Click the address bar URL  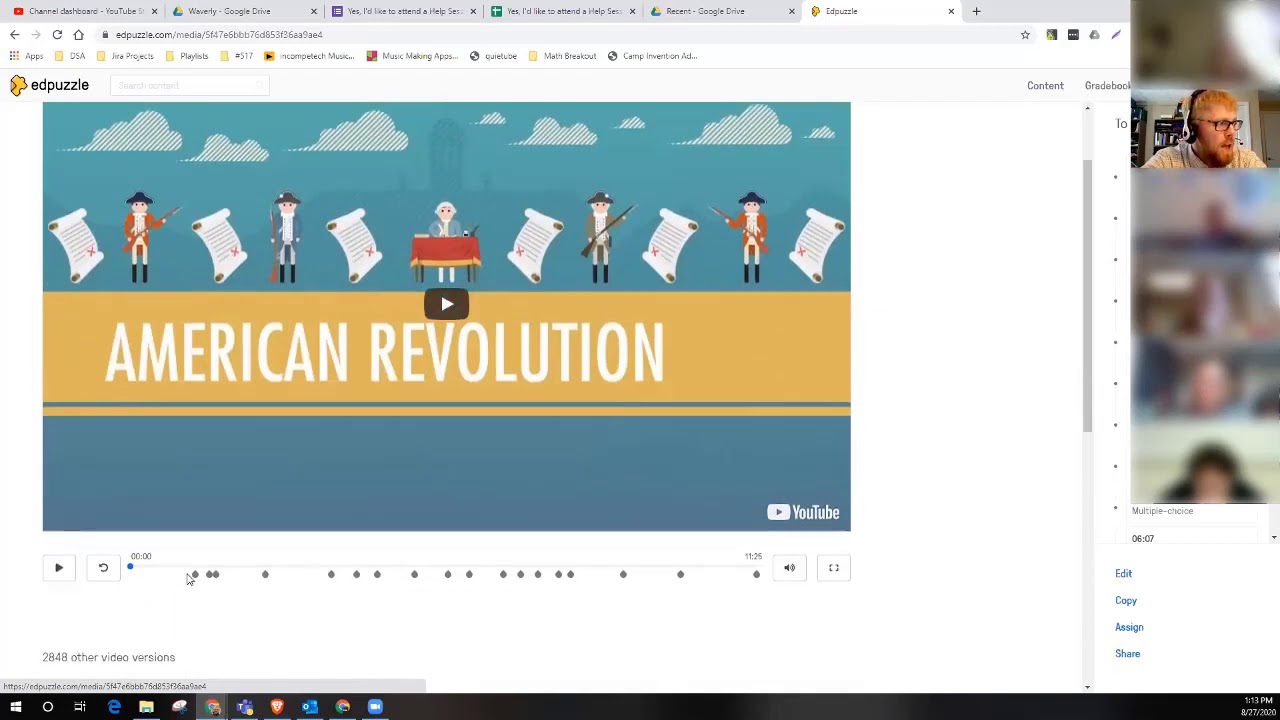(x=219, y=35)
